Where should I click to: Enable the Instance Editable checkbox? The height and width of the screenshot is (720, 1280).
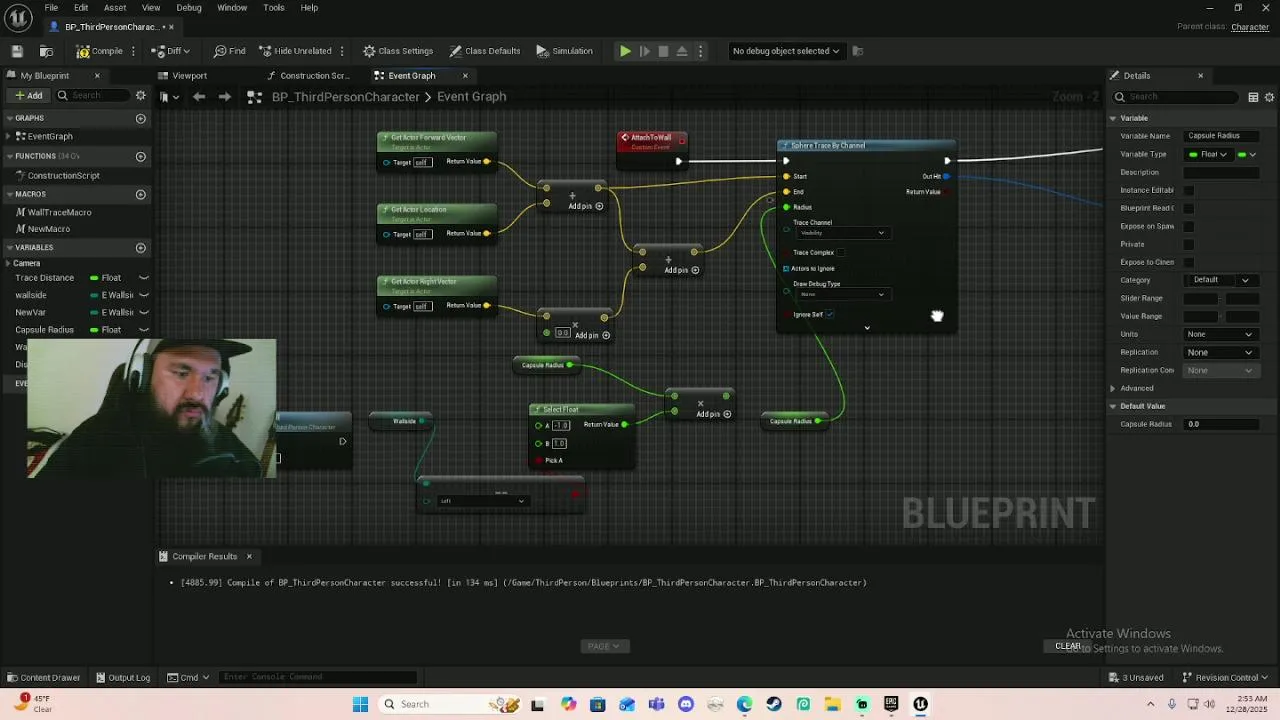coord(1189,190)
